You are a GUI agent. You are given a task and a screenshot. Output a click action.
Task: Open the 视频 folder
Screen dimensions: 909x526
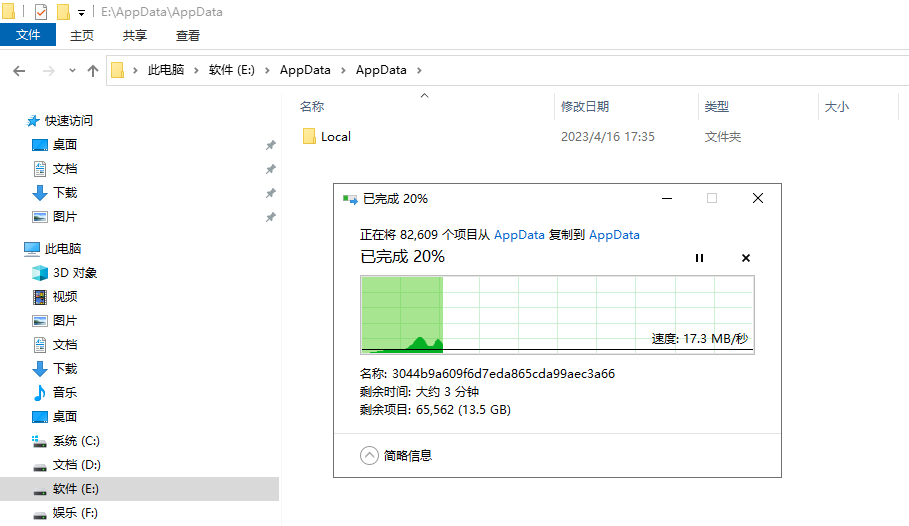[x=65, y=296]
